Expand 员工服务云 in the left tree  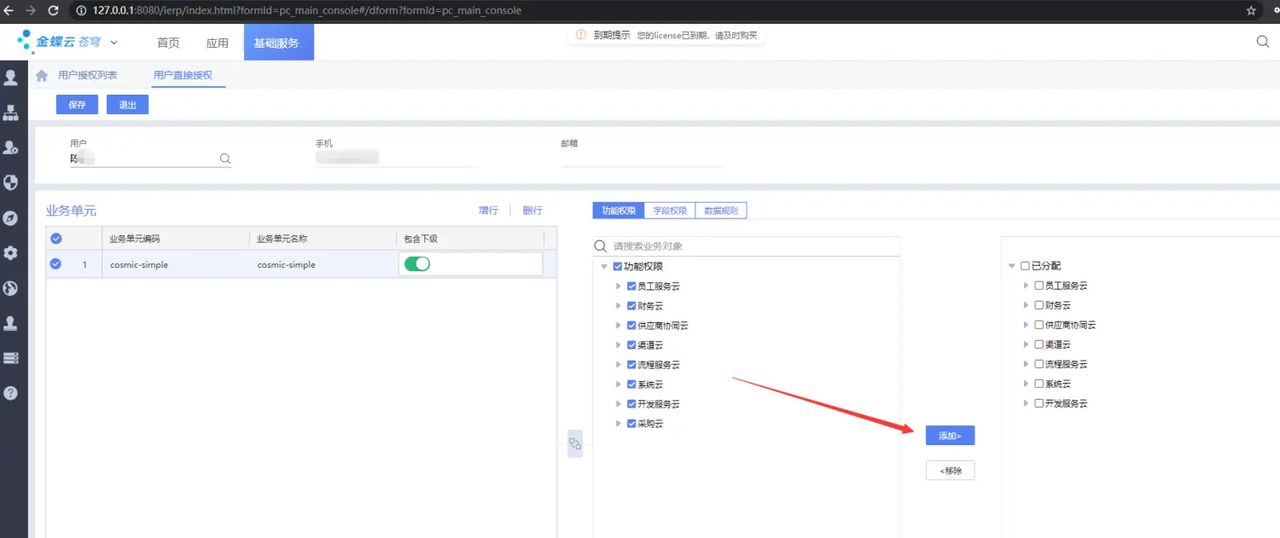tap(618, 286)
